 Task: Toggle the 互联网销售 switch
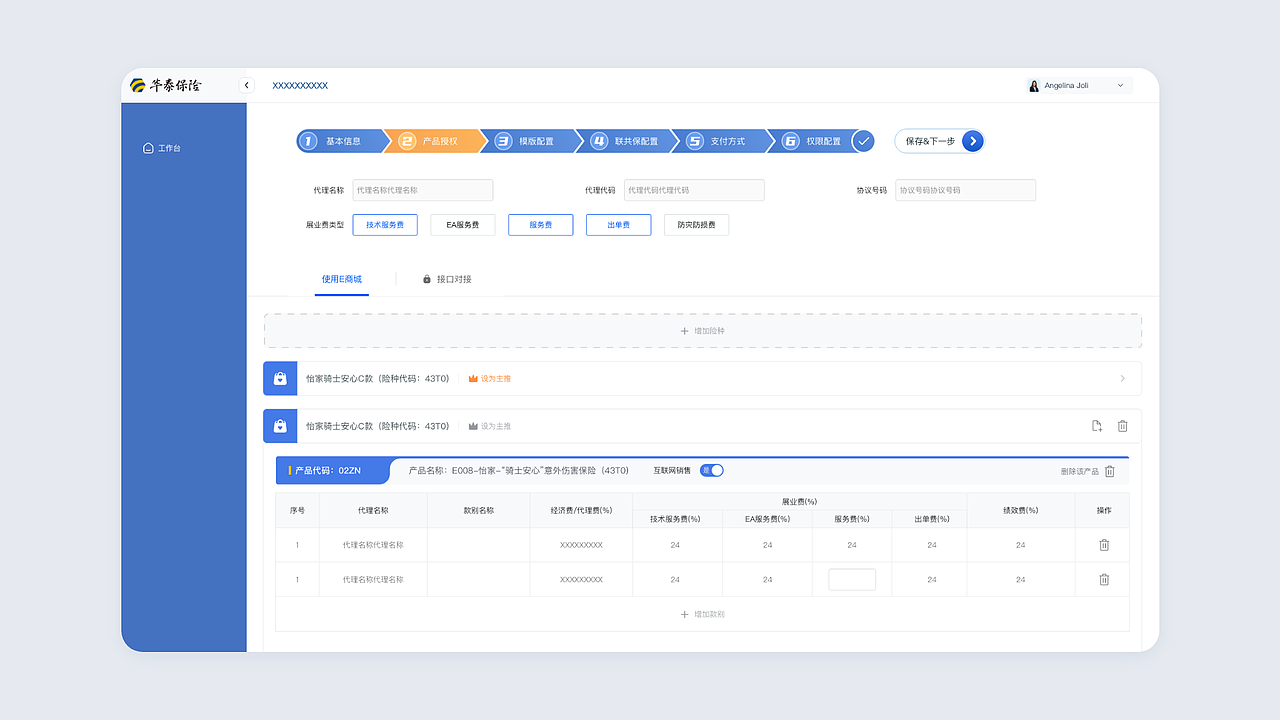pyautogui.click(x=711, y=470)
